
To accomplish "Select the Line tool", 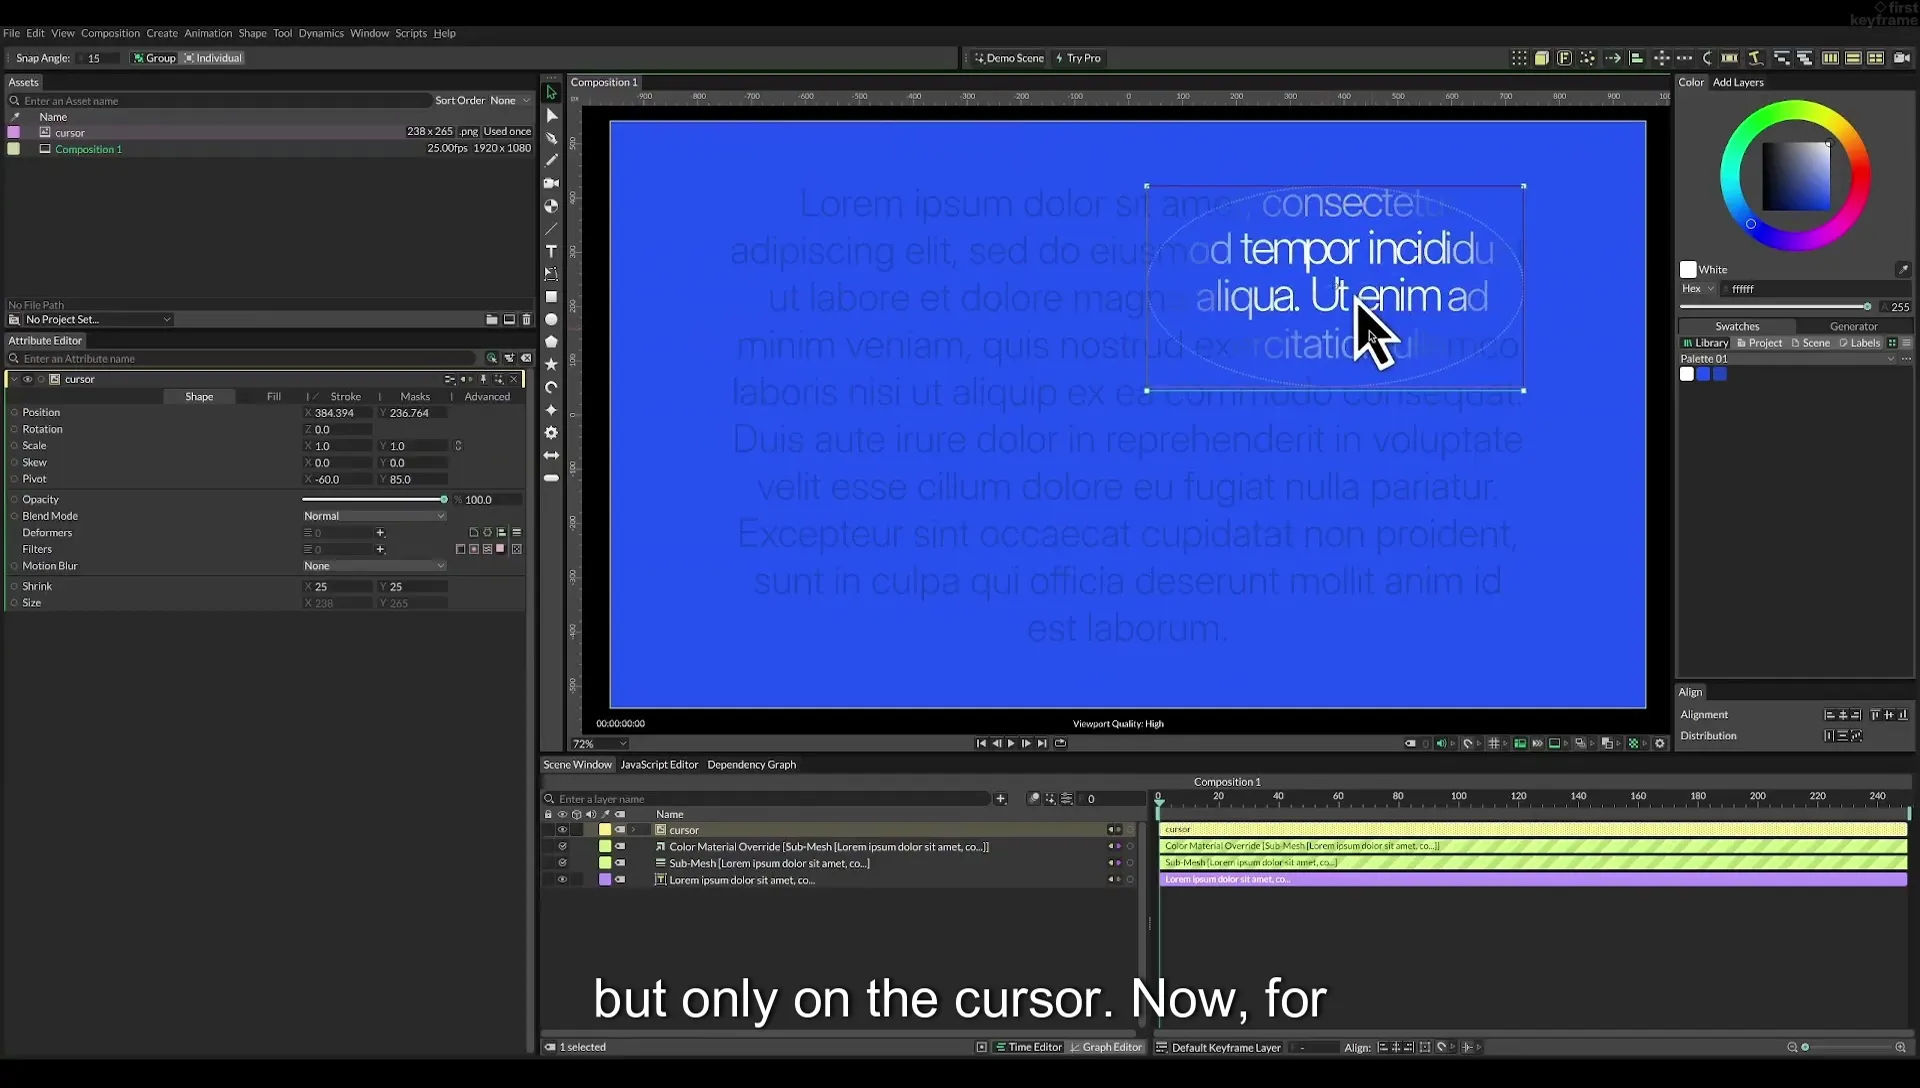I will click(551, 229).
